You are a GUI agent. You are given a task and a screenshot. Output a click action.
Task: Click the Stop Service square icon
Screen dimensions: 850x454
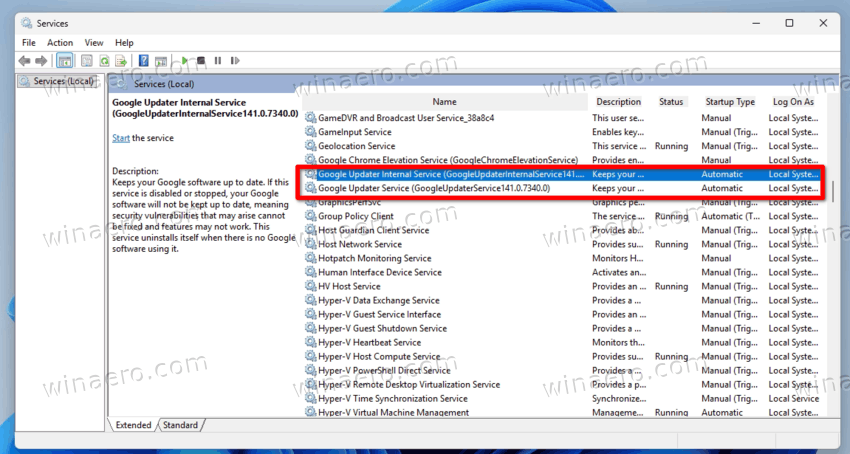click(x=201, y=61)
